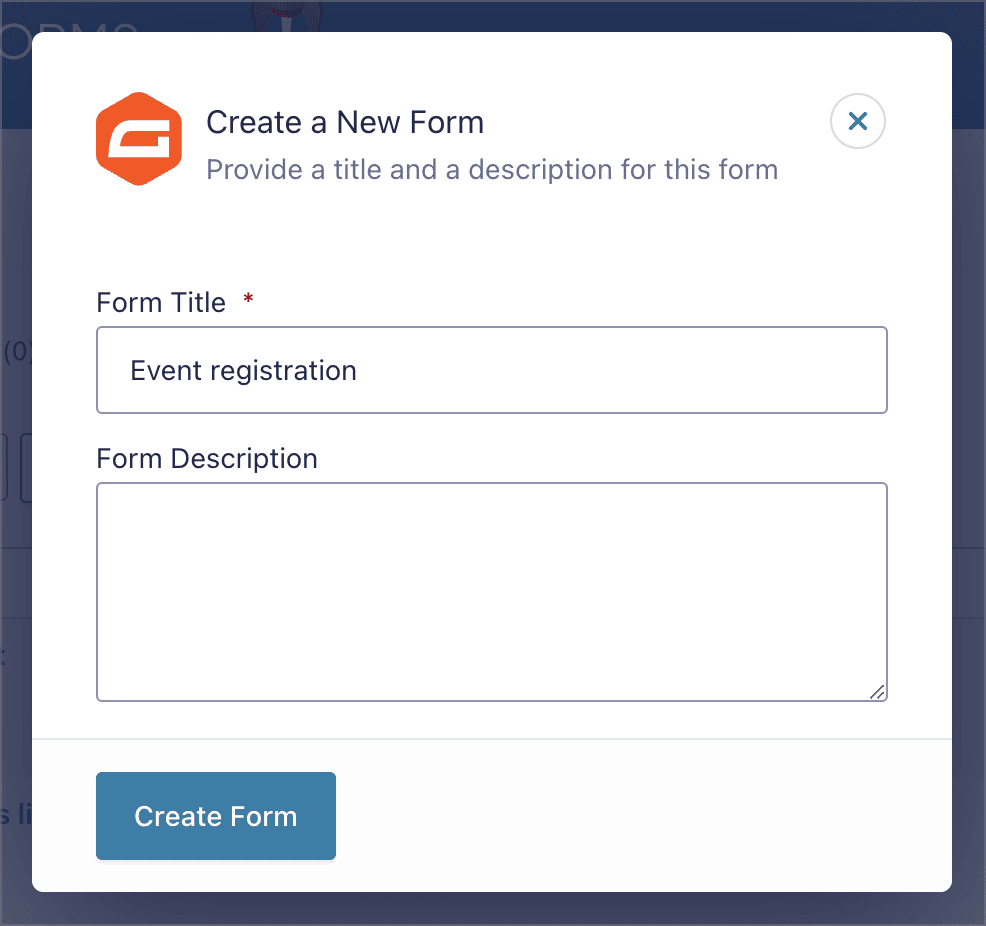
Task: Click the "Form Description" field label
Action: tap(207, 458)
